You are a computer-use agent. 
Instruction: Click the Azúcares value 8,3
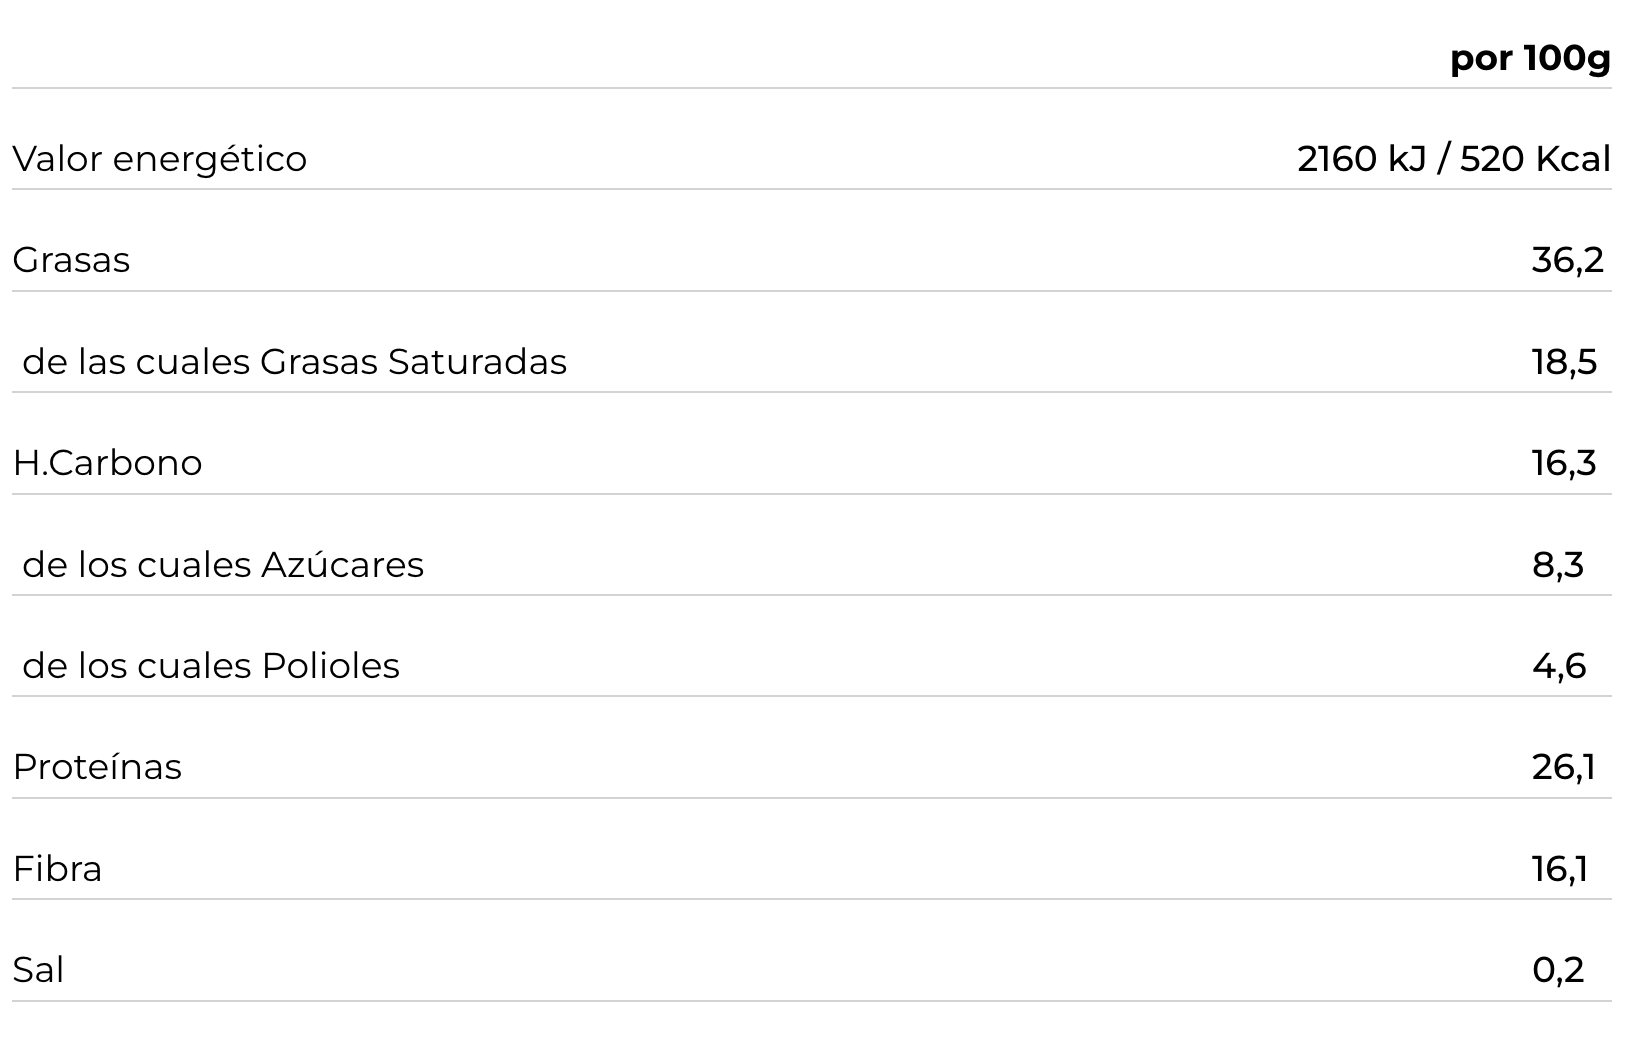(1558, 565)
